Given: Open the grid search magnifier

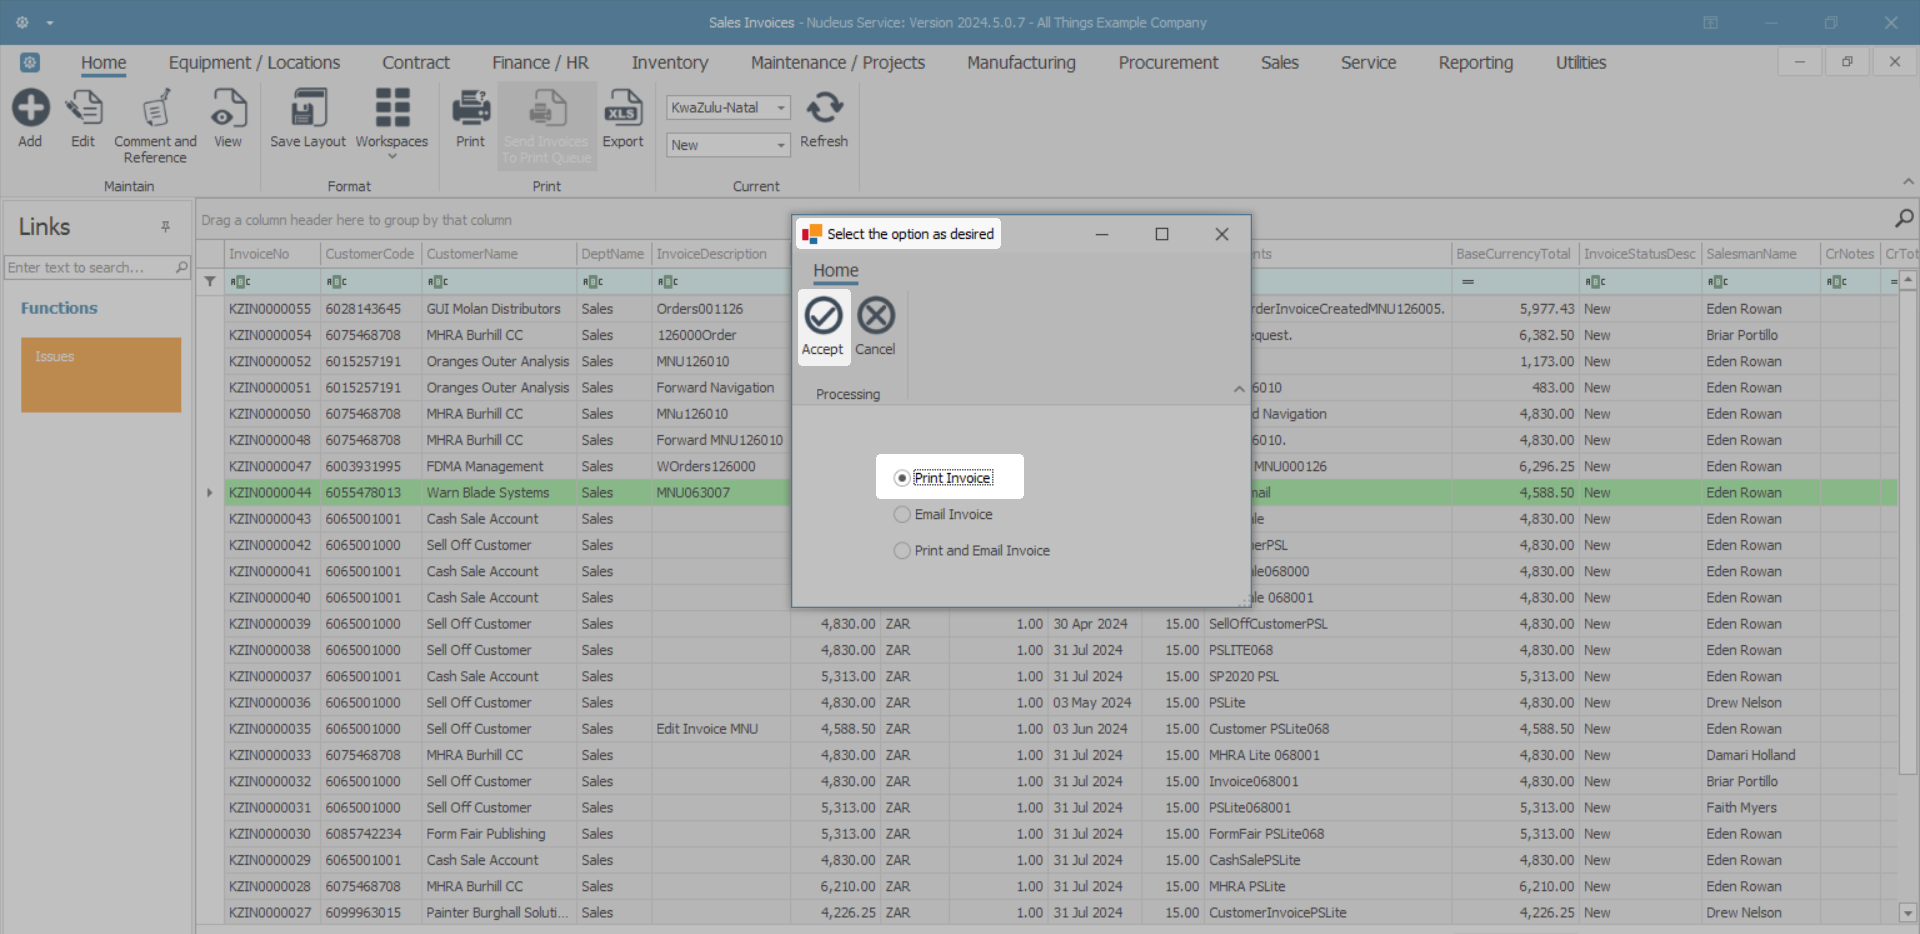Looking at the screenshot, I should point(1904,218).
